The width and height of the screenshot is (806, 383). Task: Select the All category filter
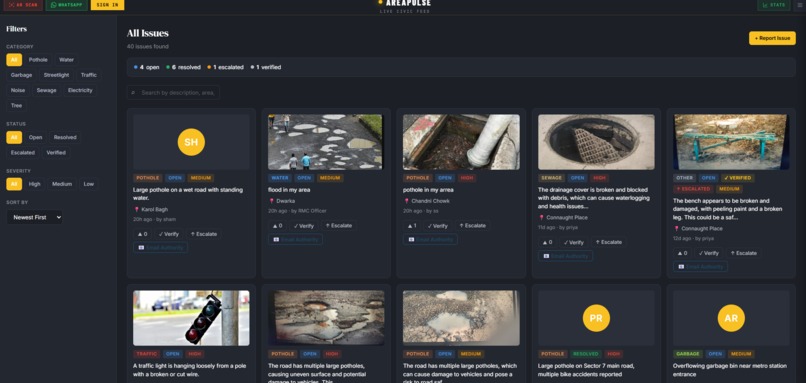point(14,60)
